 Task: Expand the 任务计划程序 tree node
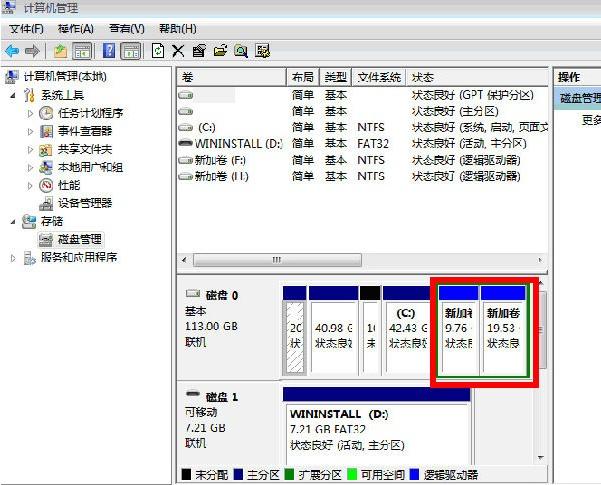(x=31, y=113)
